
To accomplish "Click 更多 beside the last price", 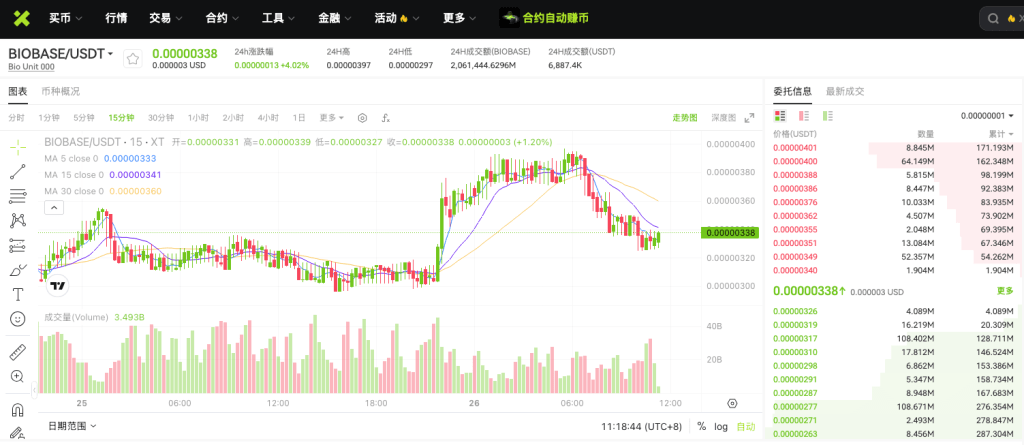I will point(1005,291).
